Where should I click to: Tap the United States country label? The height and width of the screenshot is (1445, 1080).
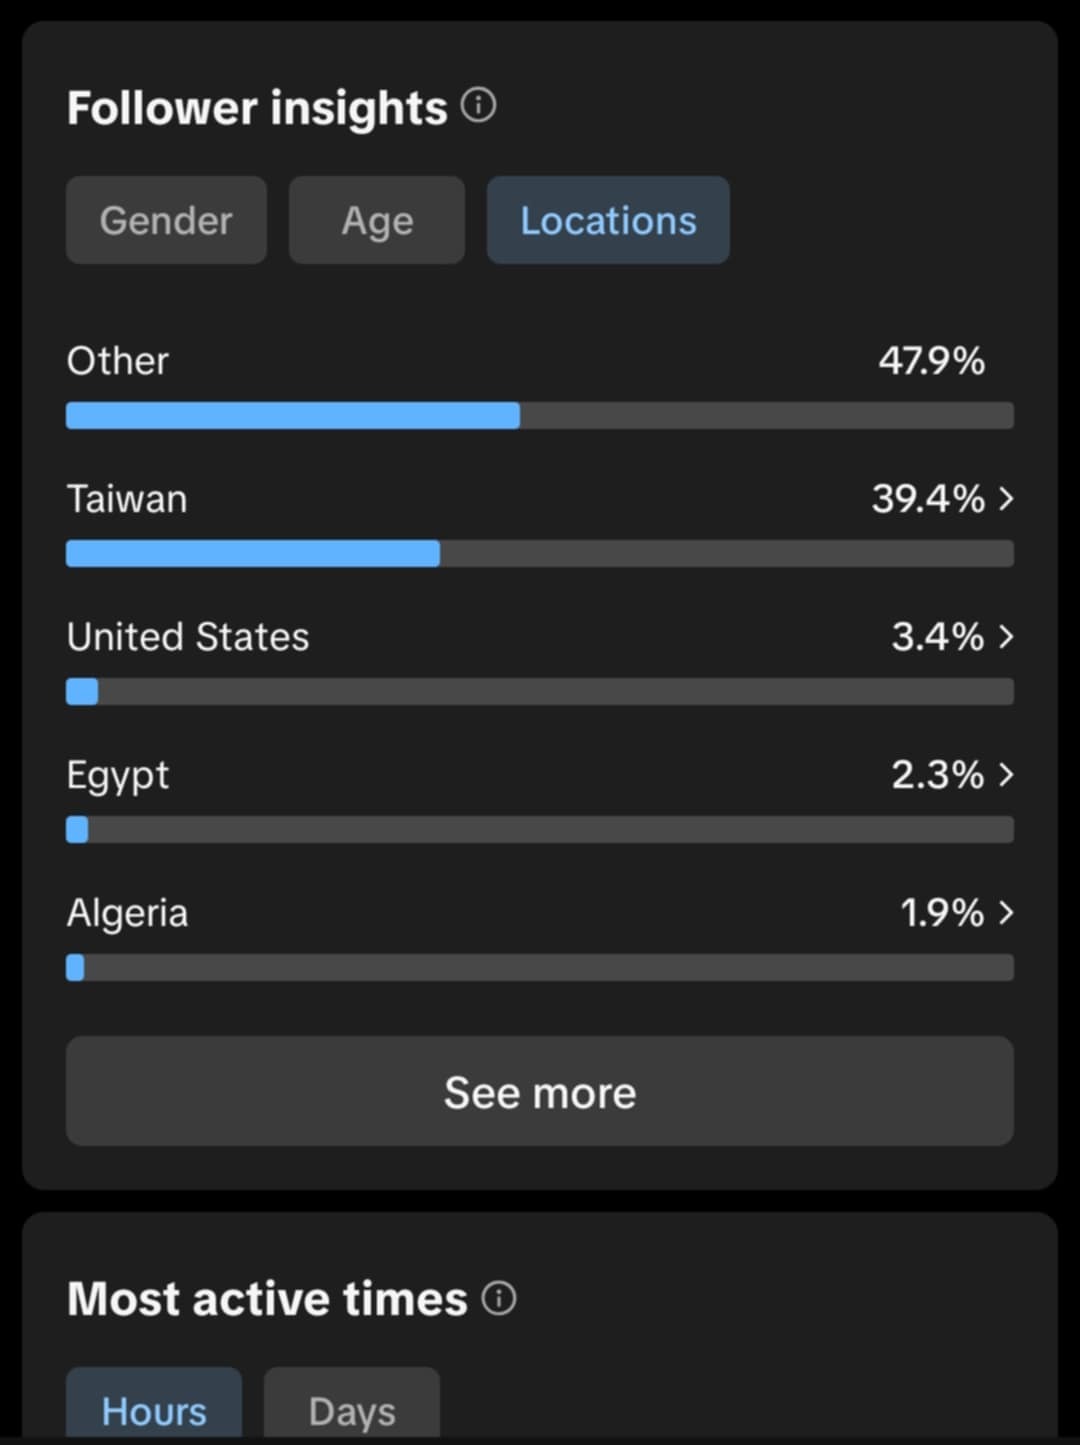[x=188, y=636]
